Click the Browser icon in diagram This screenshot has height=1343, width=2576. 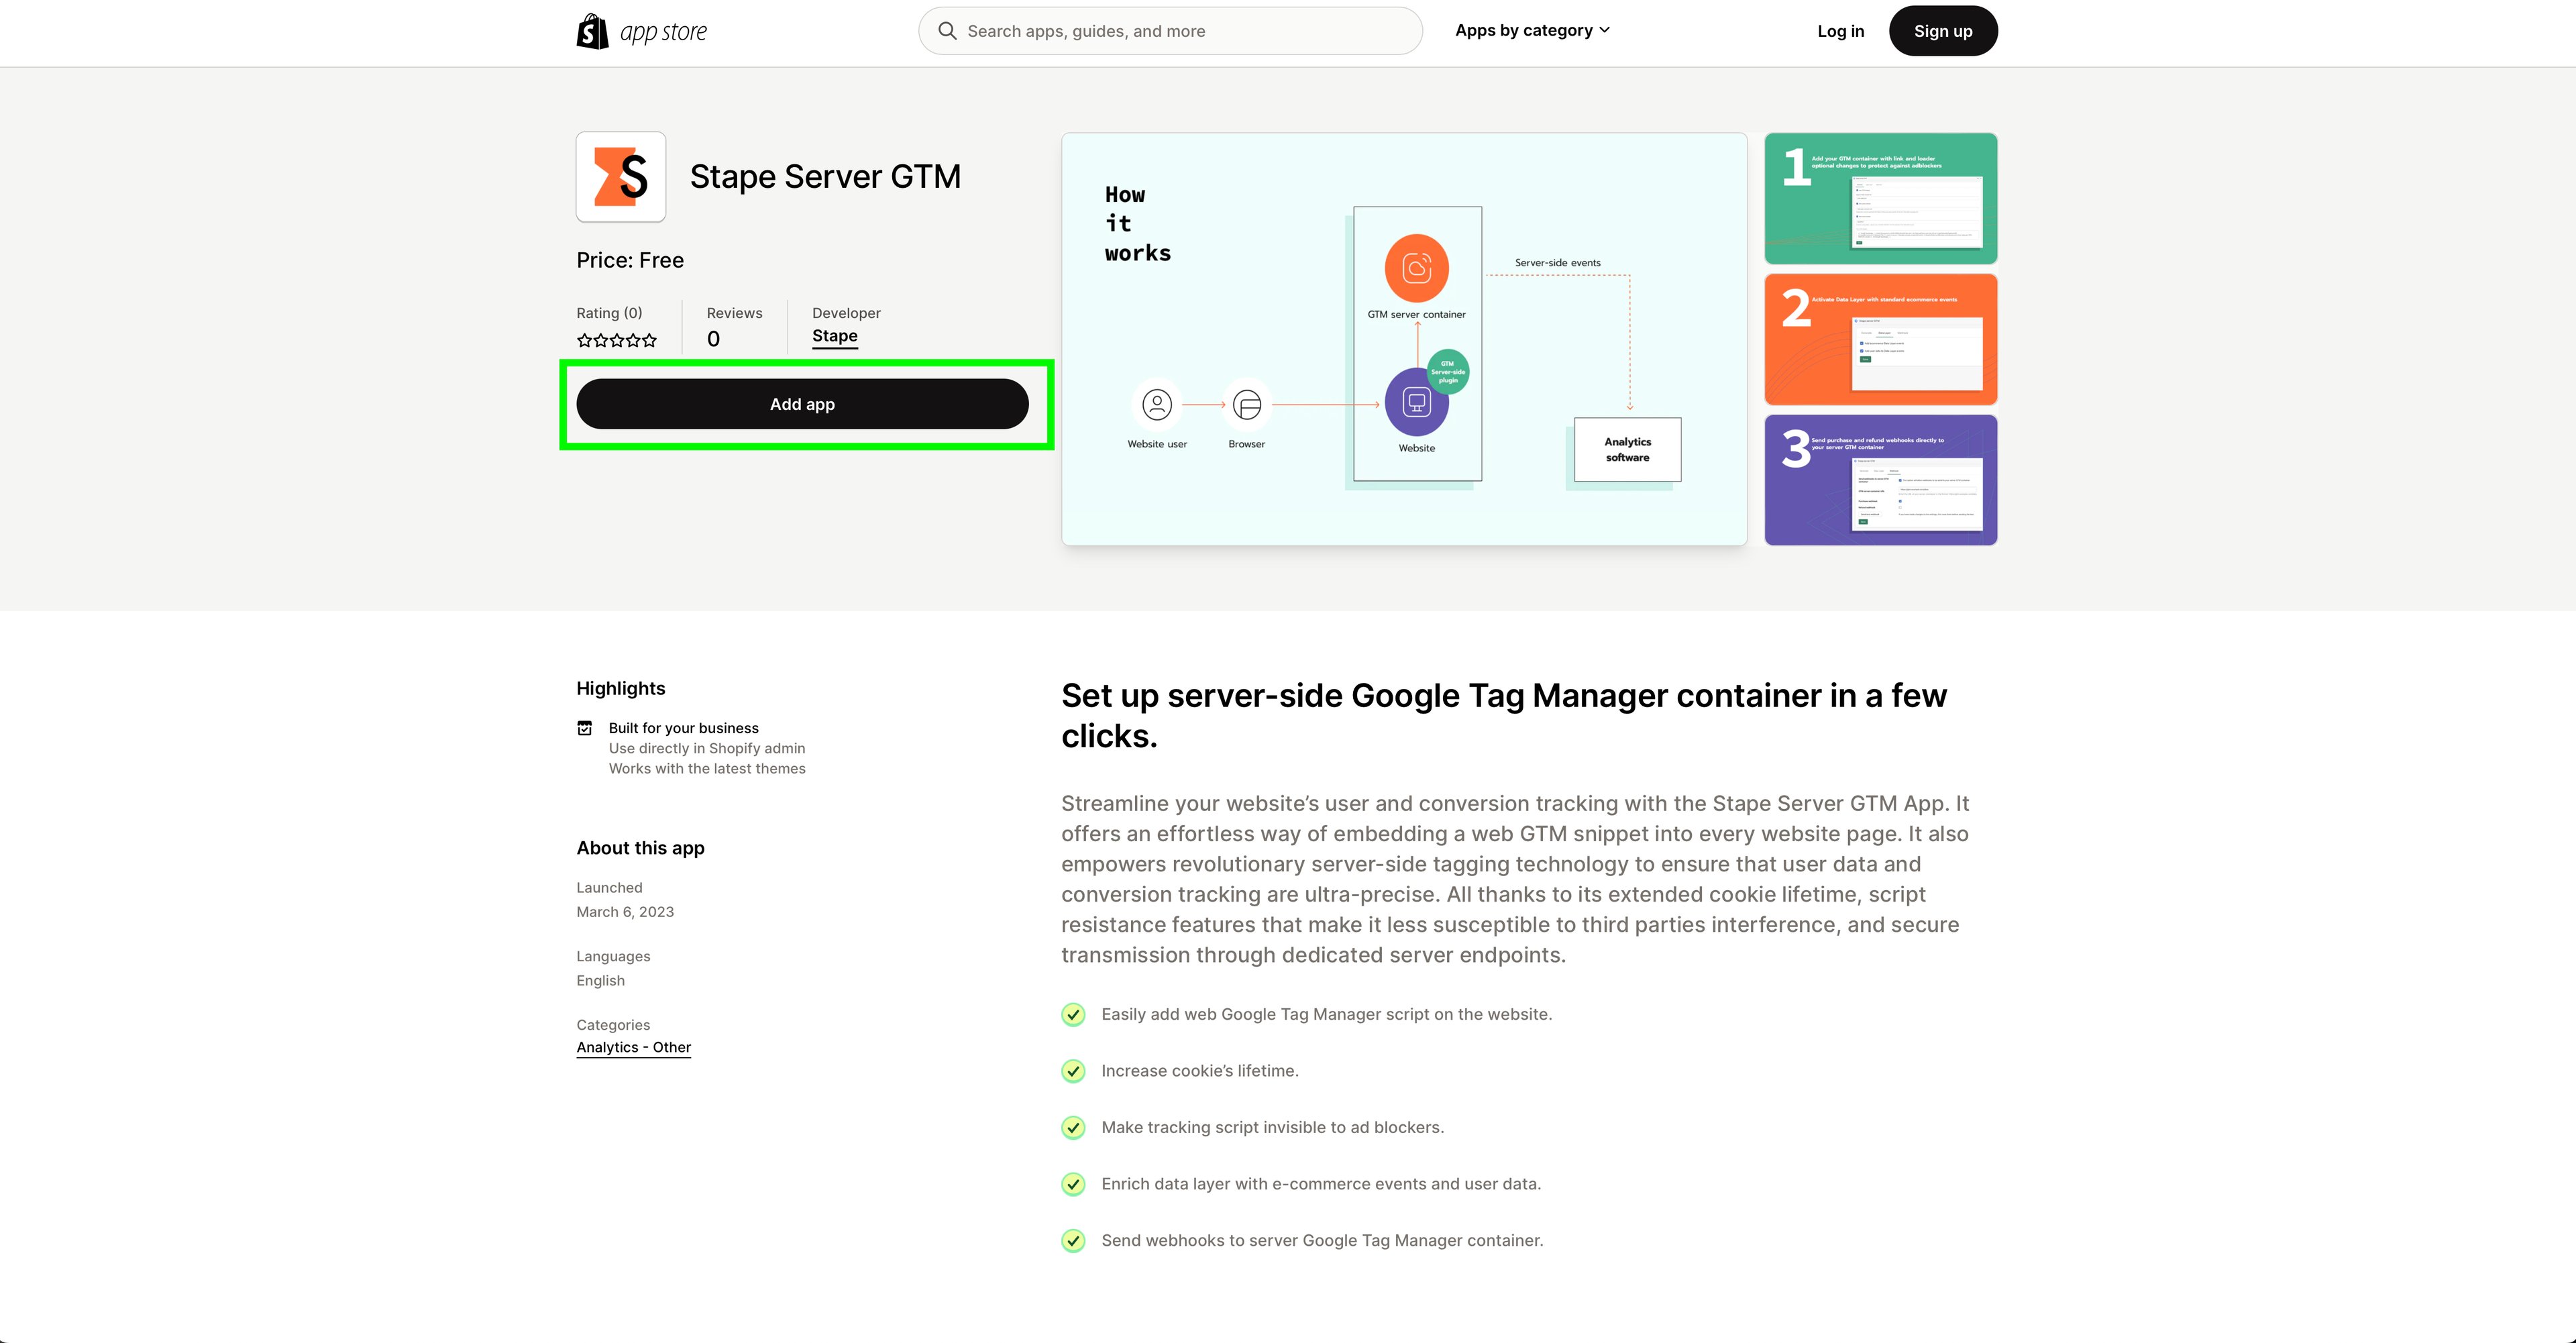click(x=1246, y=404)
